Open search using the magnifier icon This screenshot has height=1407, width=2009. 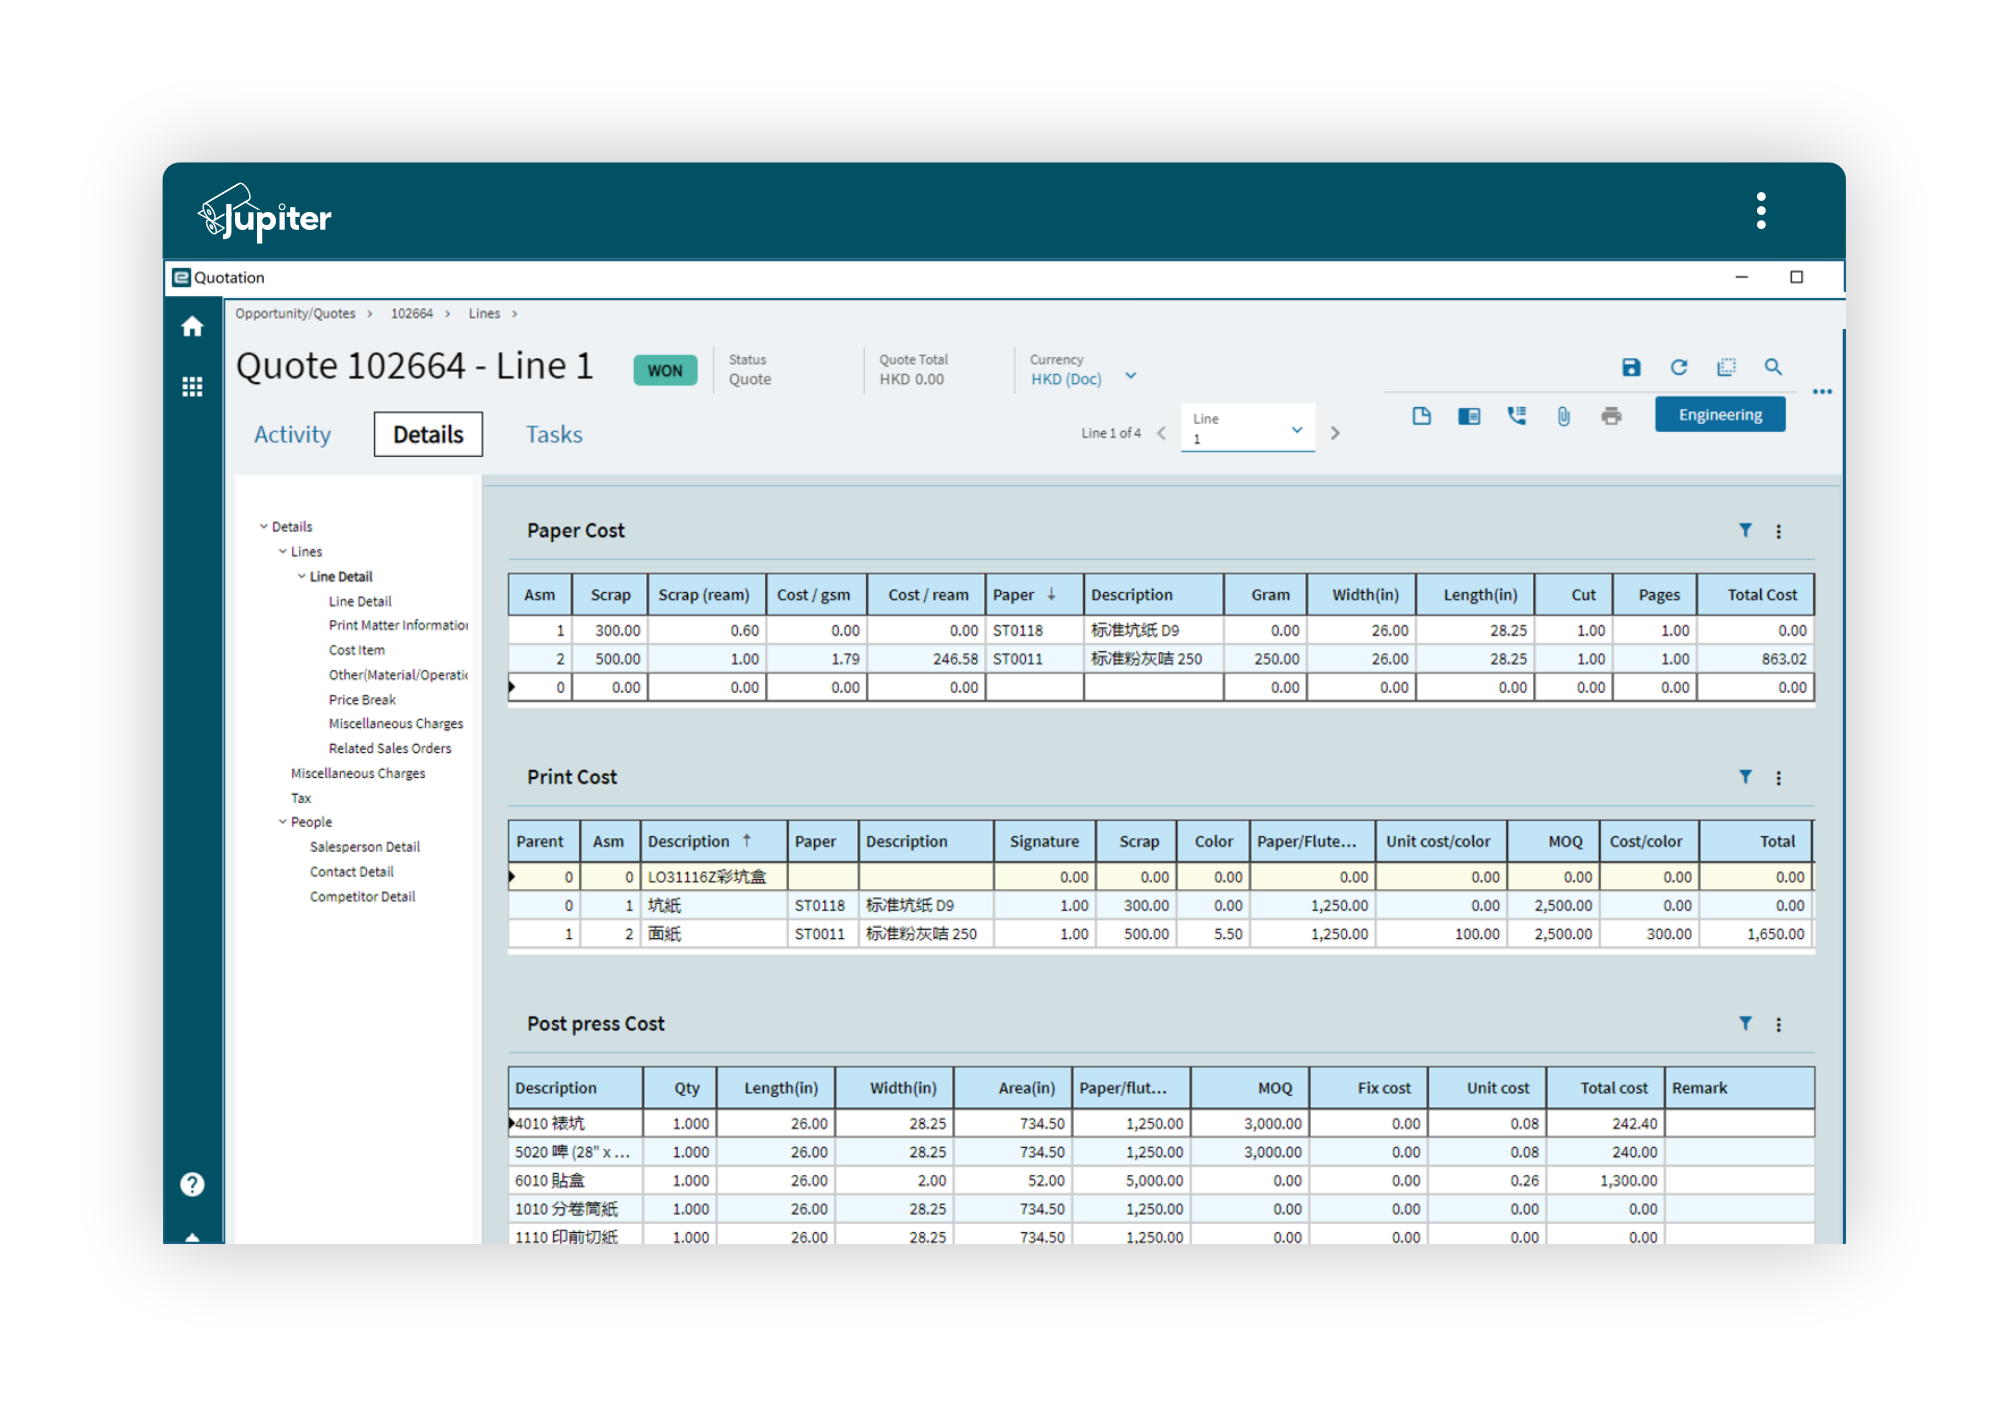(1774, 367)
